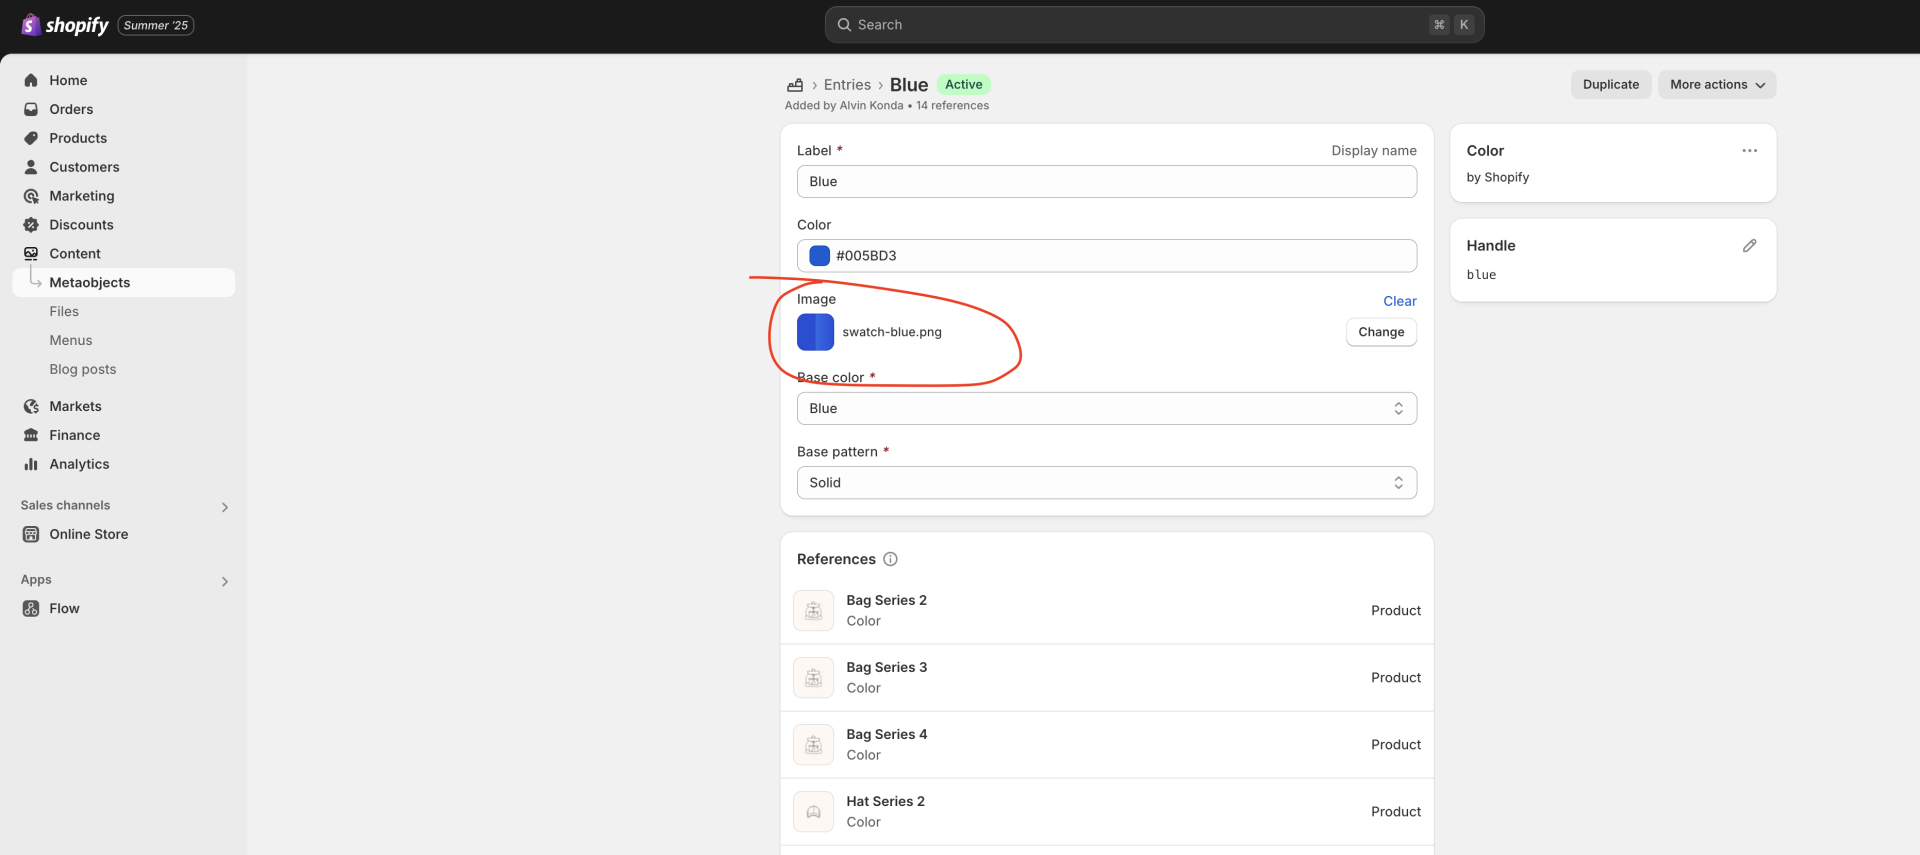This screenshot has width=1920, height=855.
Task: Expand the More actions menu
Action: pyautogui.click(x=1716, y=85)
